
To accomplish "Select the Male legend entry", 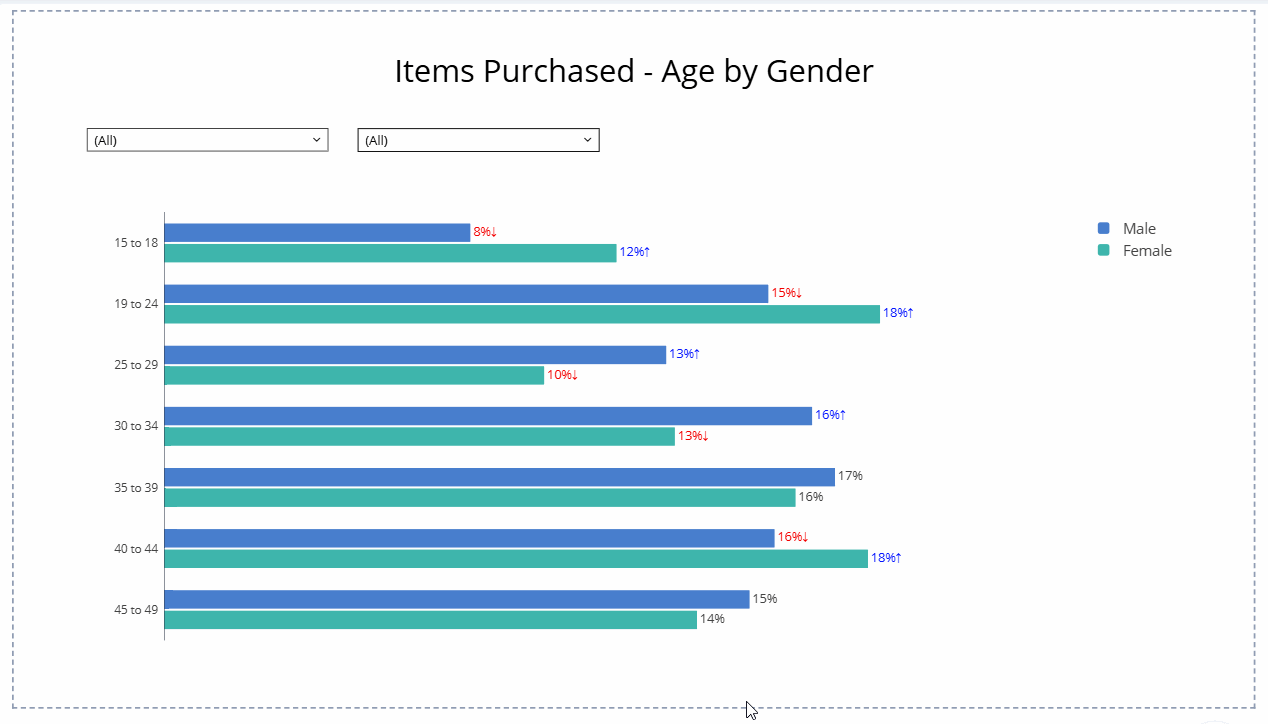I will click(1140, 228).
